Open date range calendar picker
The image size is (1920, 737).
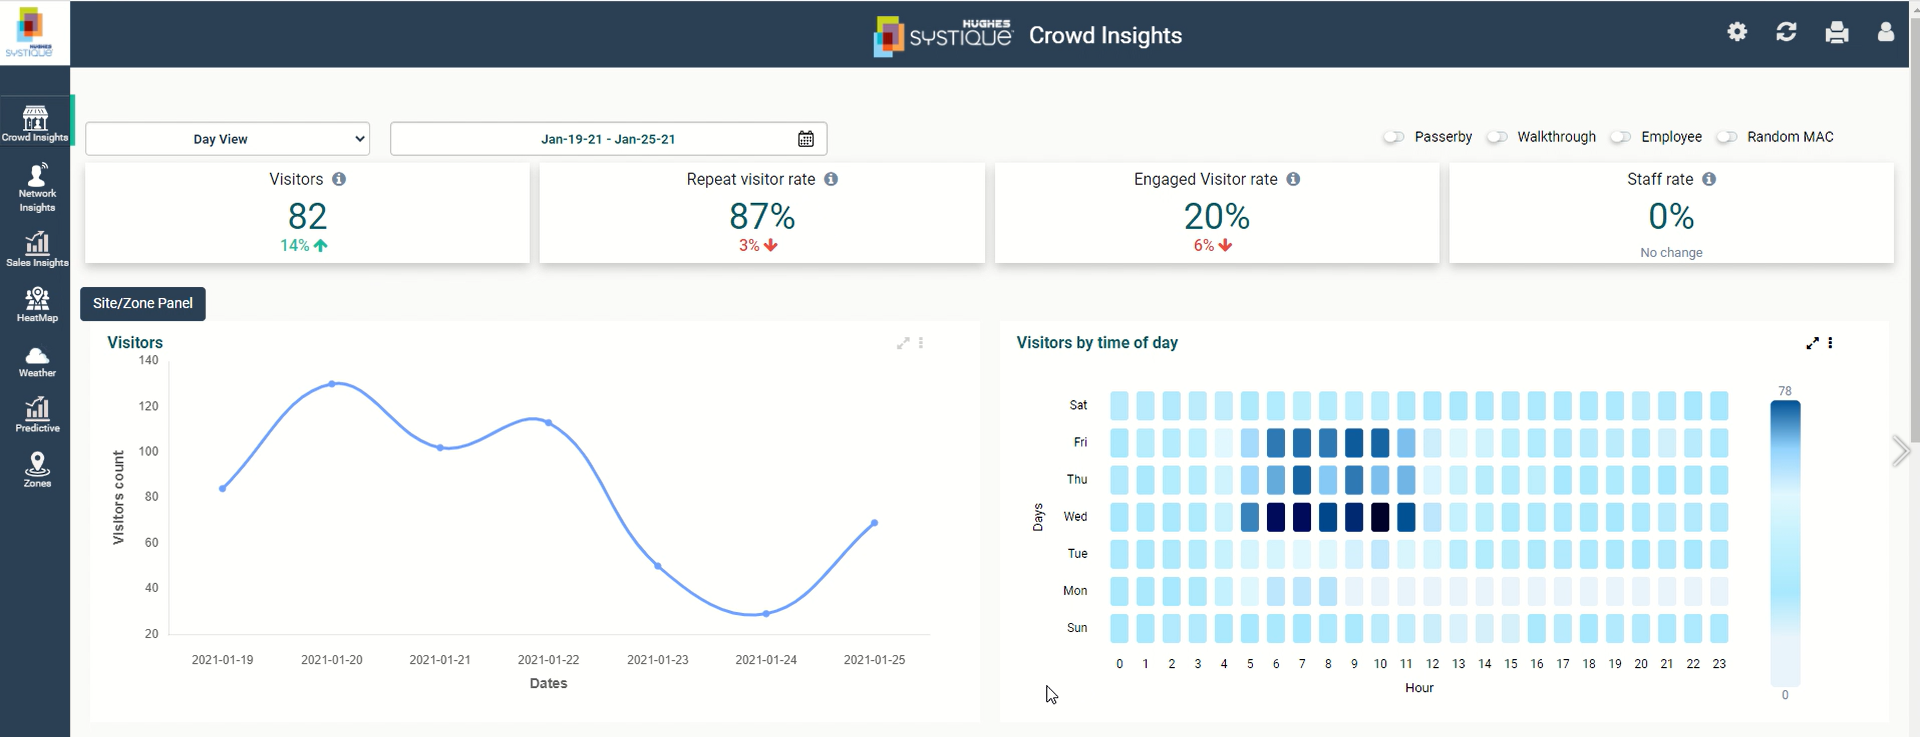point(806,139)
